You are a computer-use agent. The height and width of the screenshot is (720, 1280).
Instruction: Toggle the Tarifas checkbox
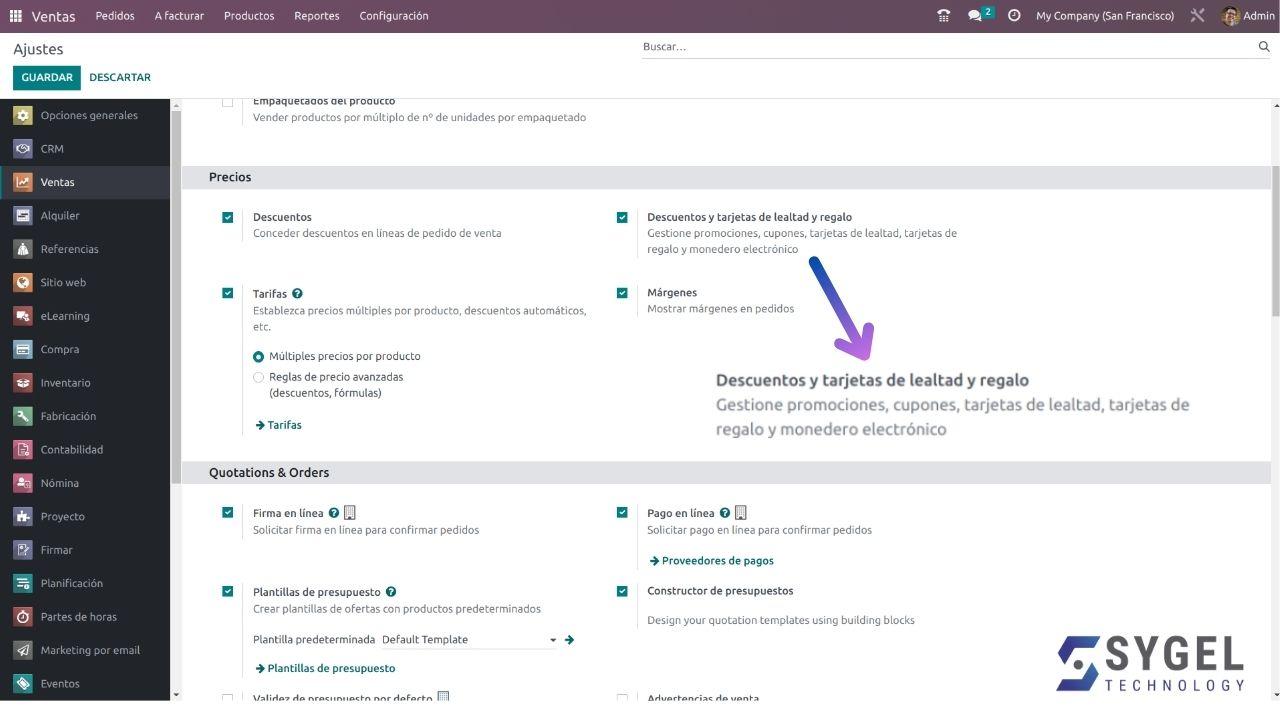coord(228,293)
